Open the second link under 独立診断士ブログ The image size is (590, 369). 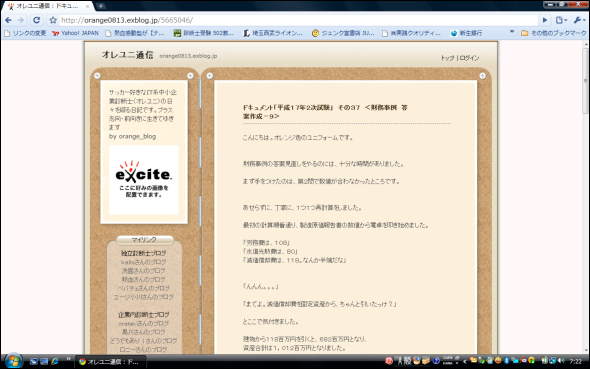[x=143, y=271]
